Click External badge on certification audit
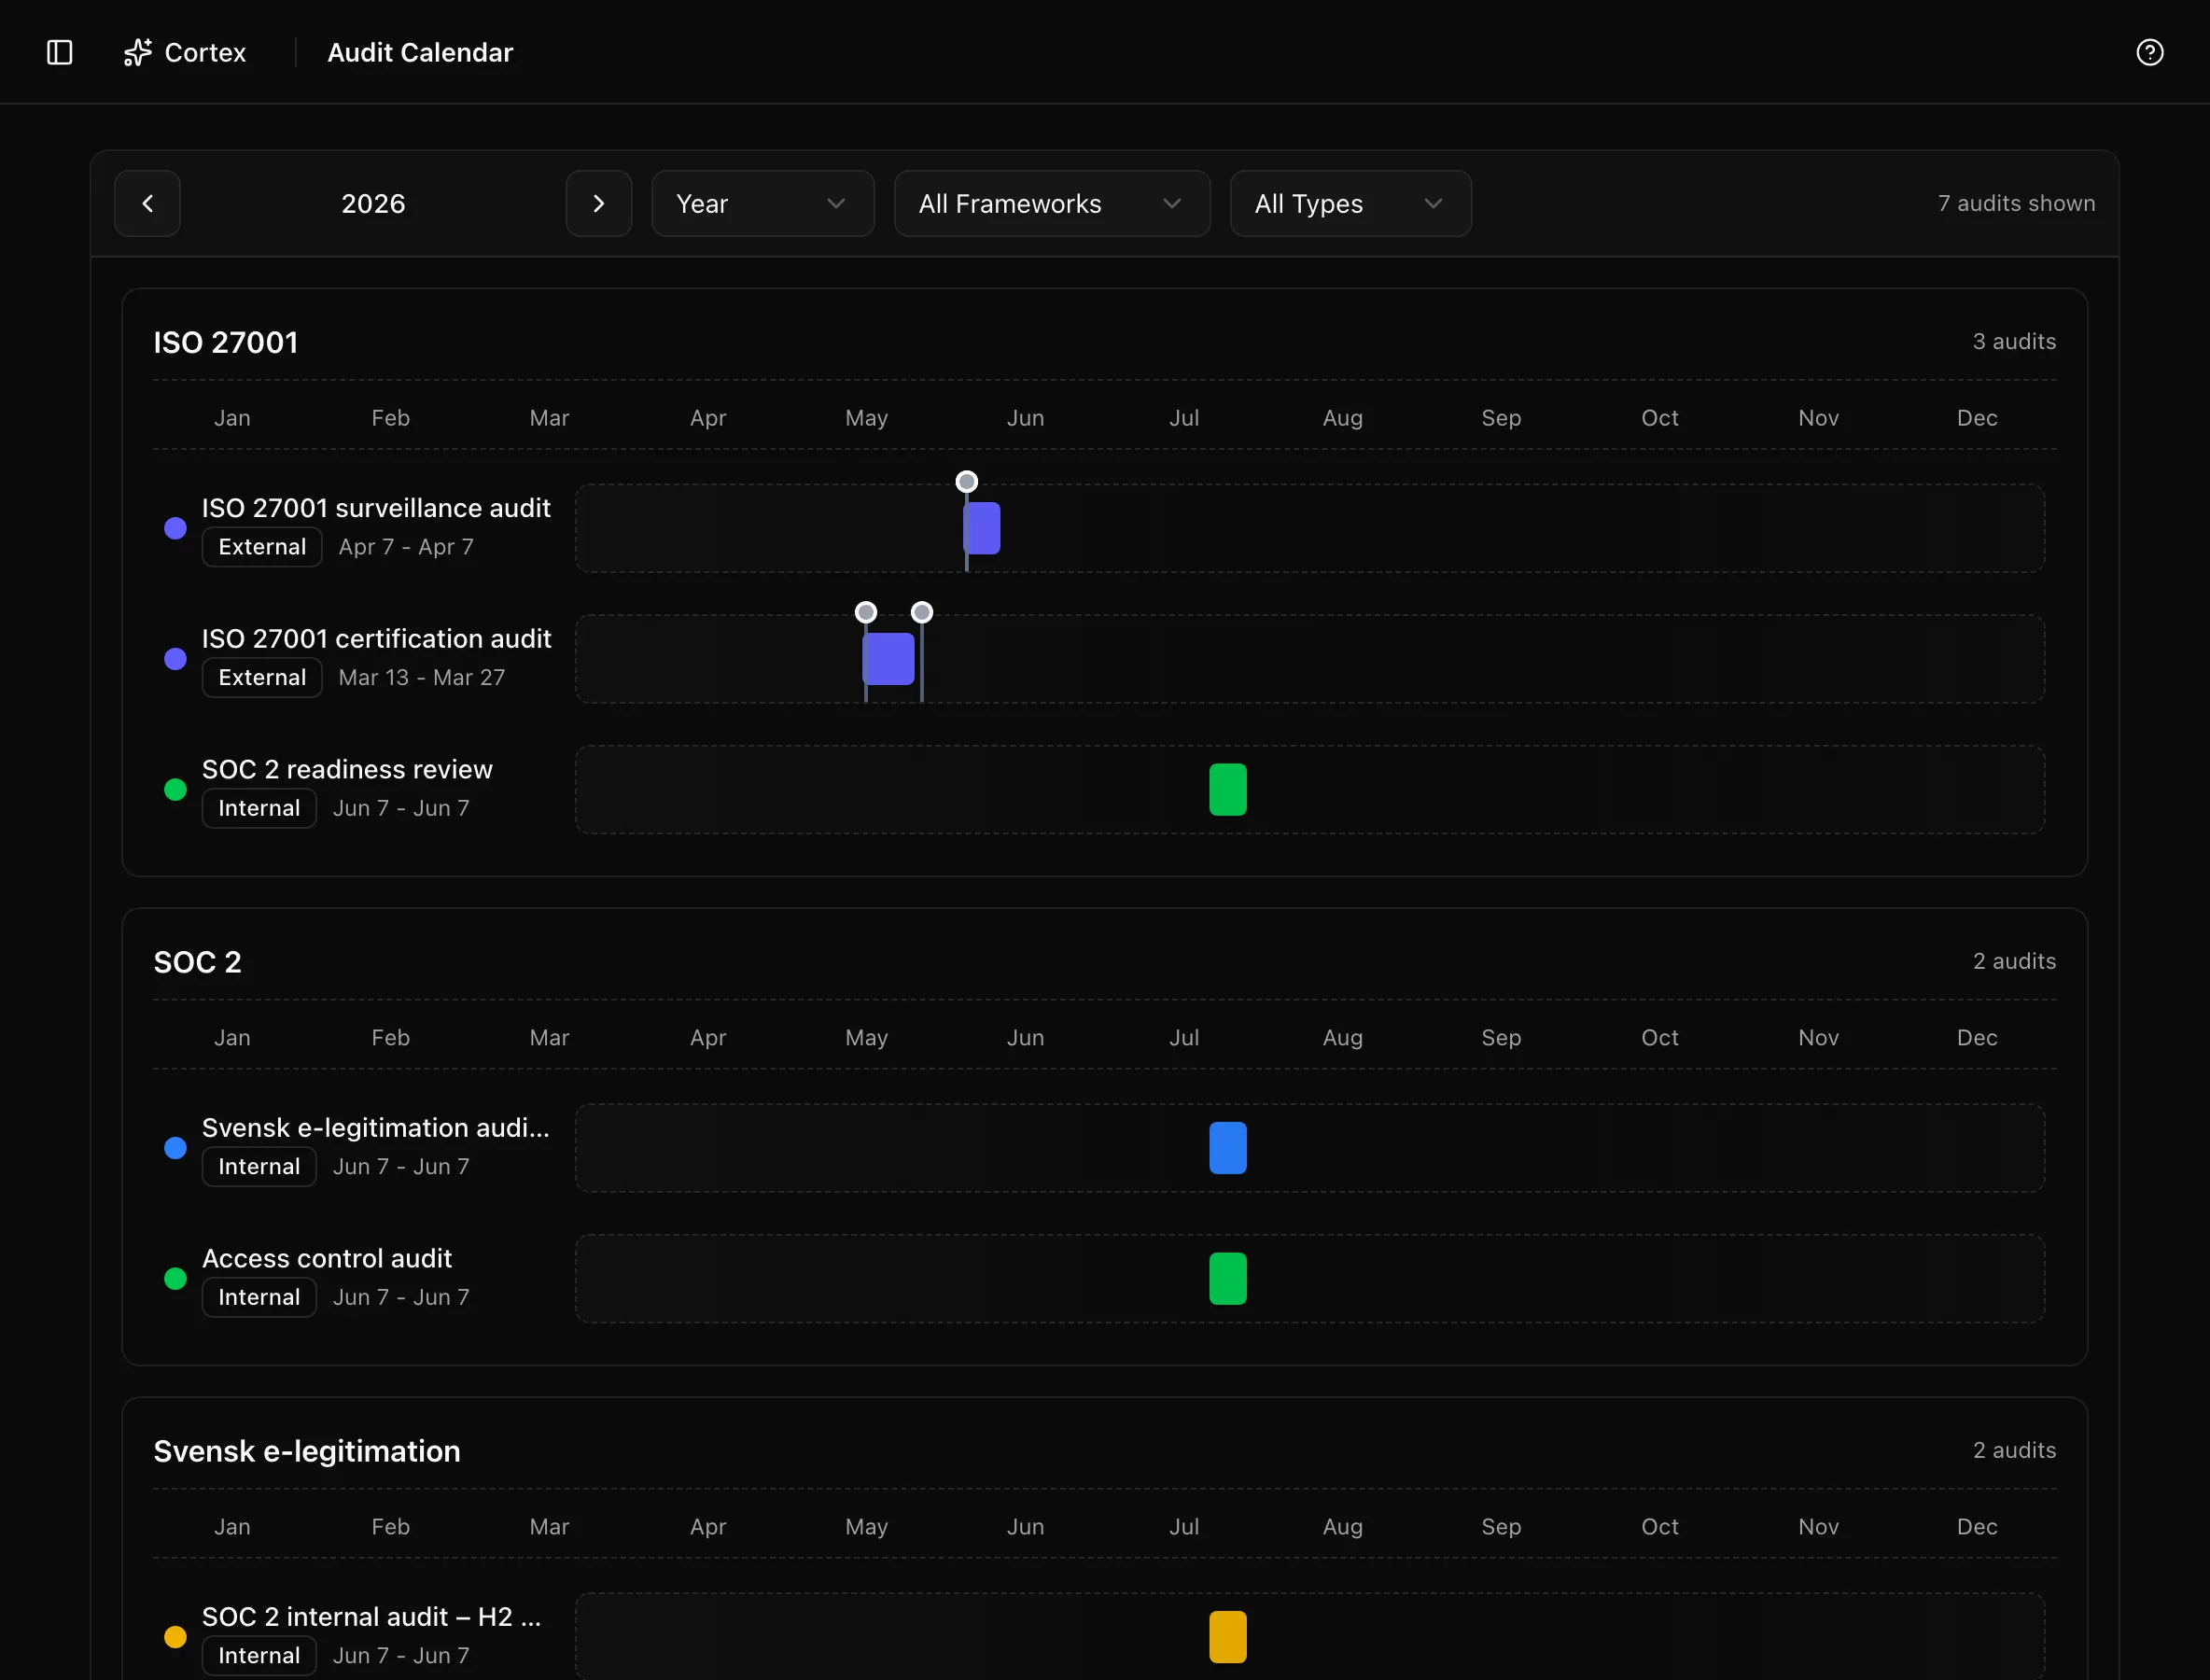This screenshot has height=1680, width=2210. pos(262,677)
